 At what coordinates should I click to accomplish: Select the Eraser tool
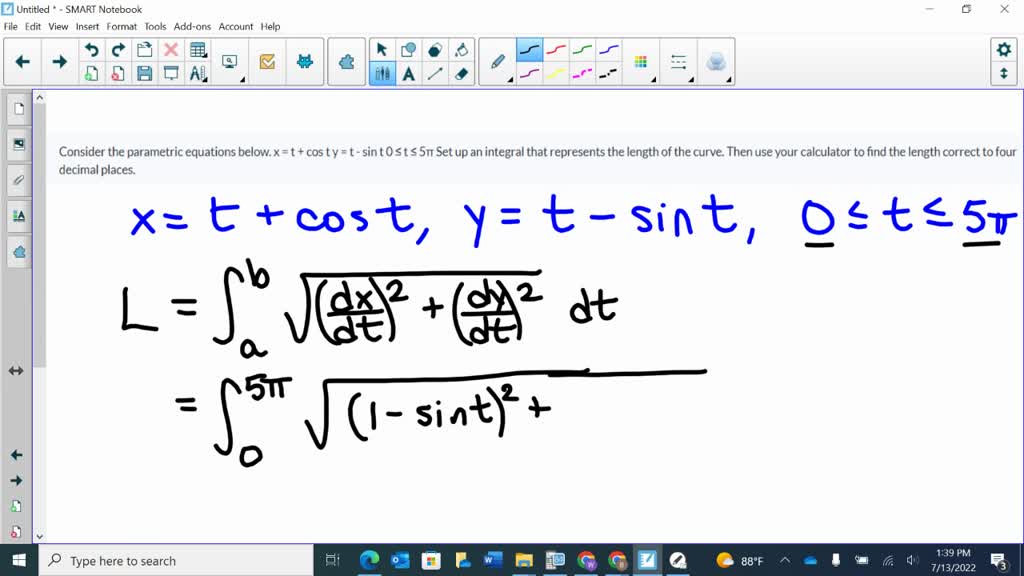462,73
